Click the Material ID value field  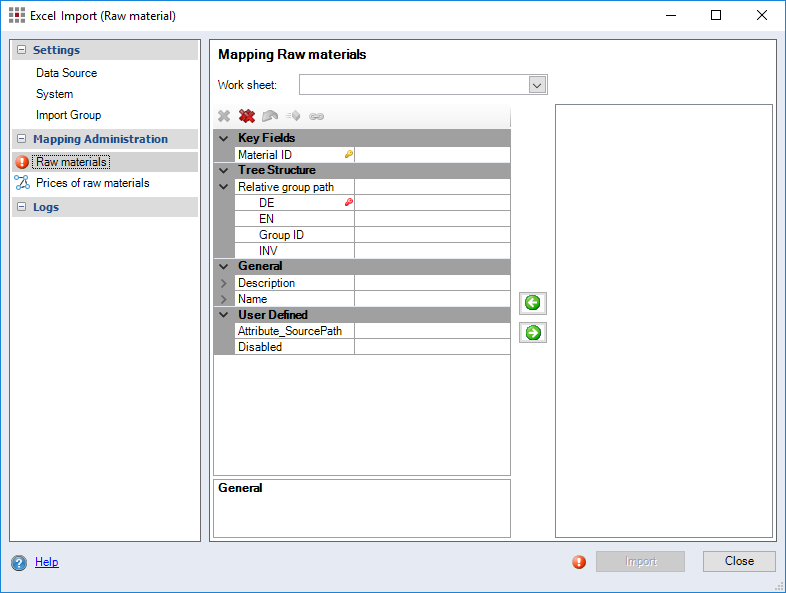pos(432,155)
